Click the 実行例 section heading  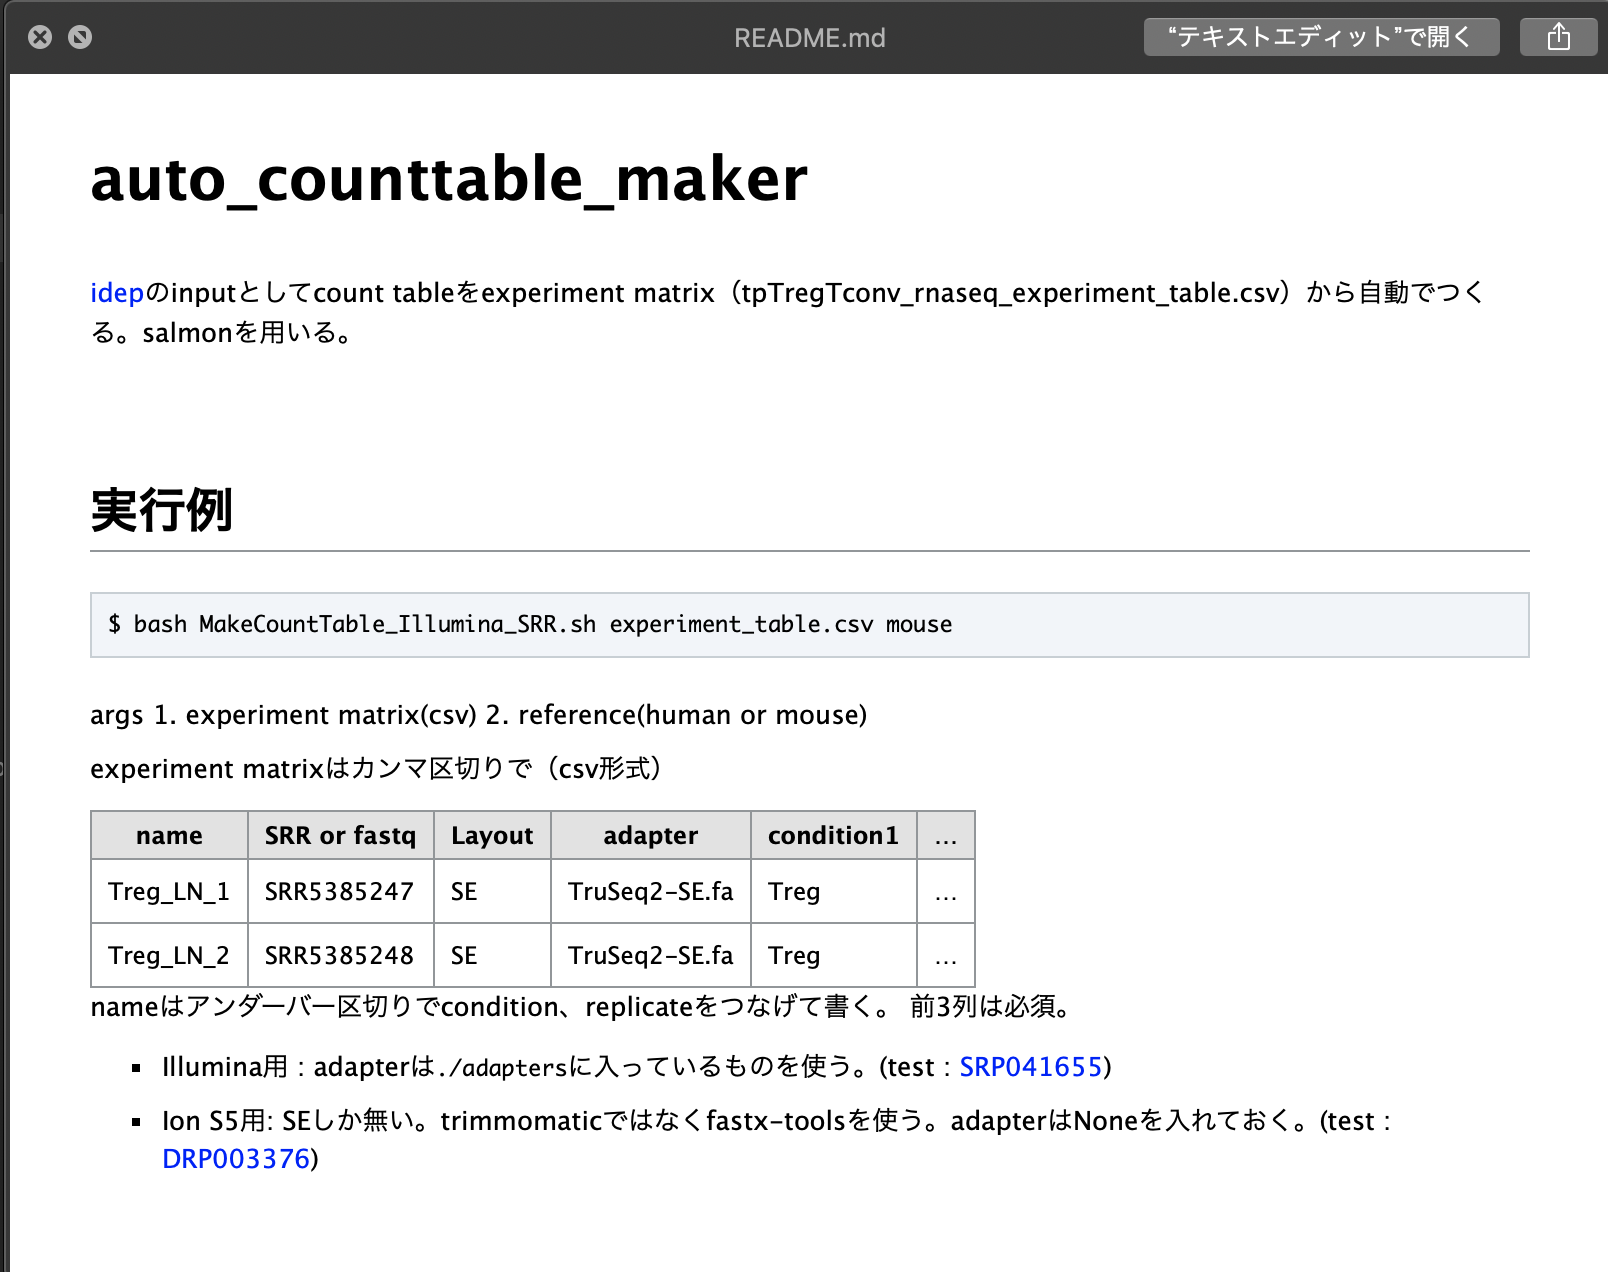click(161, 510)
